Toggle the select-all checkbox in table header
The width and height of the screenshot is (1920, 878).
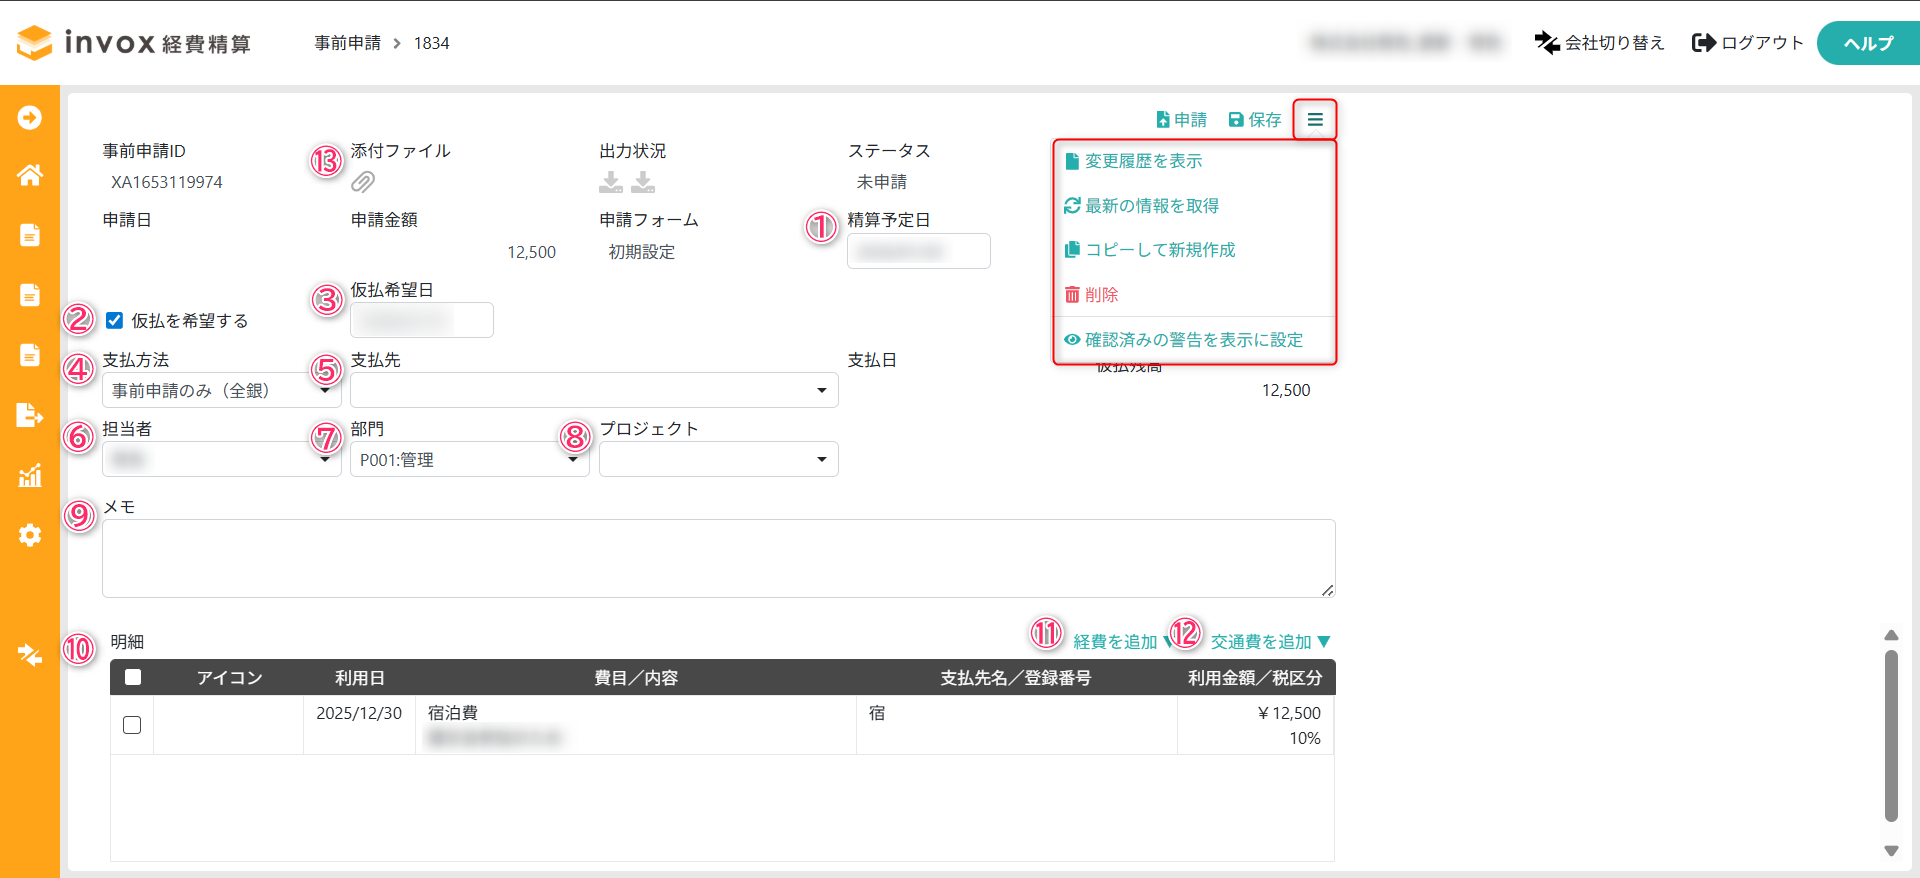point(133,677)
